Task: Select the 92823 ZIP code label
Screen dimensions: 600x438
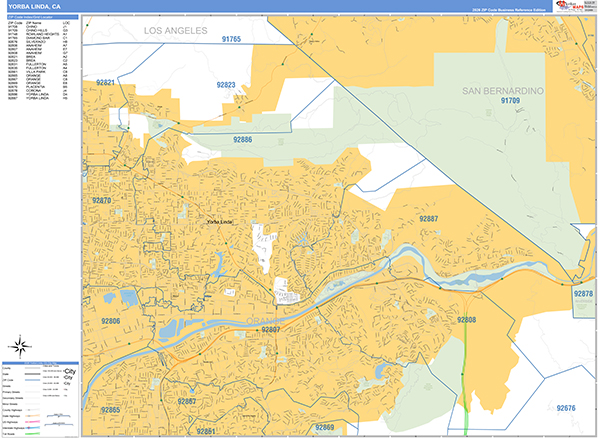Action: click(225, 86)
